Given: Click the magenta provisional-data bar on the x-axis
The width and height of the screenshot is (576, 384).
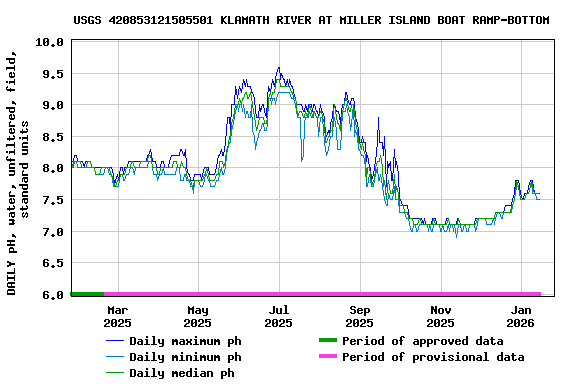Looking at the screenshot, I should (x=323, y=294).
